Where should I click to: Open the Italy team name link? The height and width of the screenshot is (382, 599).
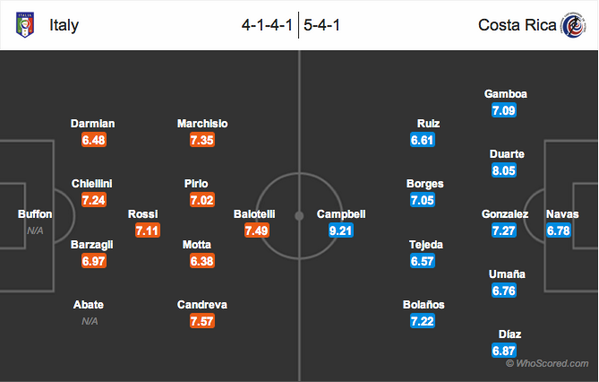click(64, 25)
